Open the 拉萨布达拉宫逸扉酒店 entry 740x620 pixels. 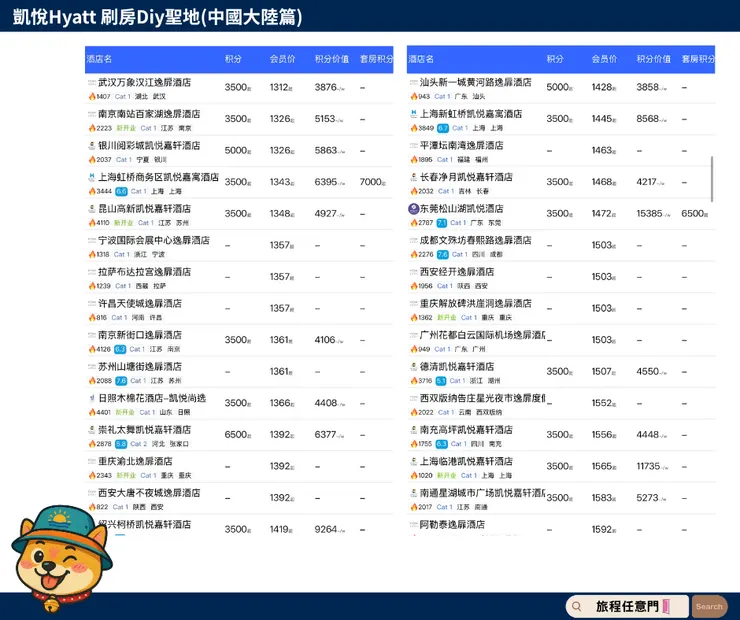click(x=239, y=277)
